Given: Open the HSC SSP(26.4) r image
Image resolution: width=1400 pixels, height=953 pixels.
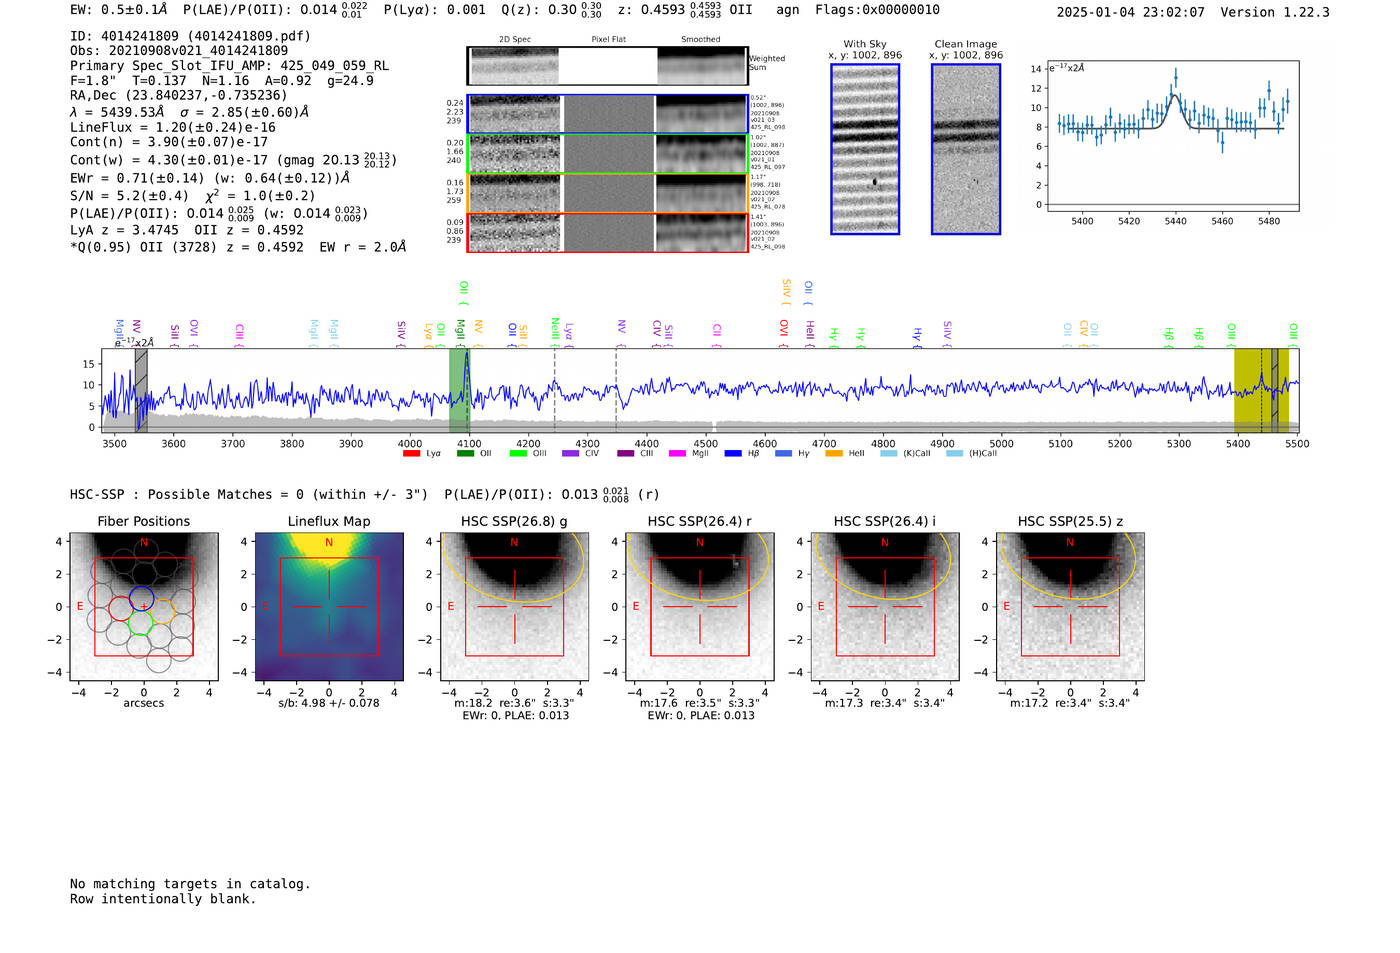Looking at the screenshot, I should 700,607.
